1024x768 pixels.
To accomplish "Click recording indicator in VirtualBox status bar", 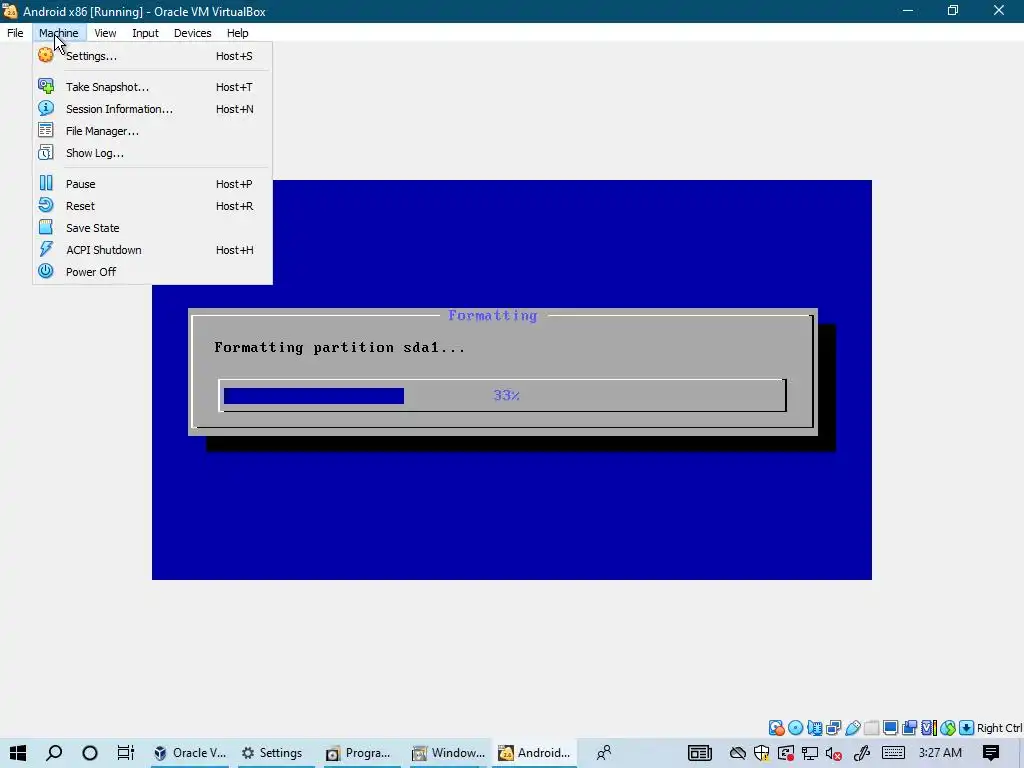I will pyautogui.click(x=909, y=728).
